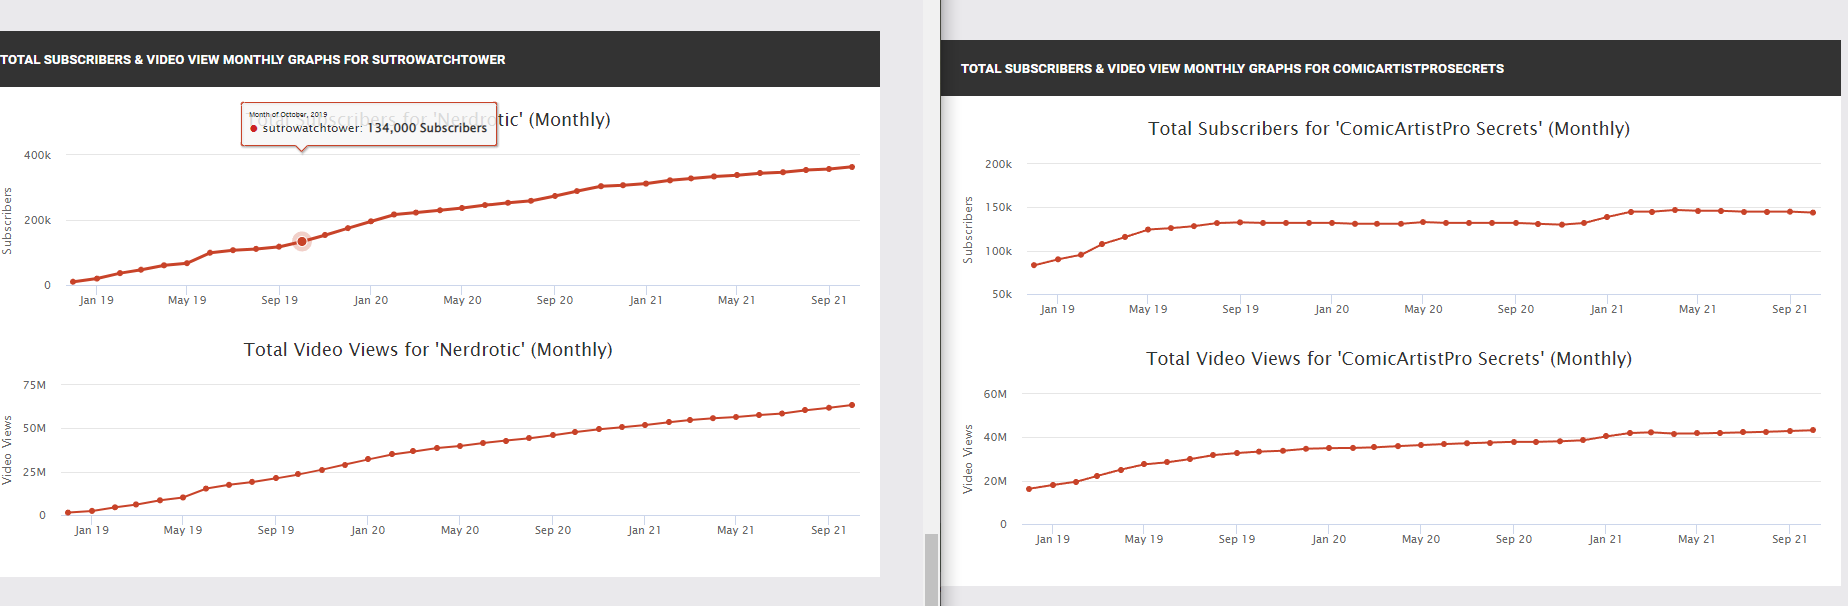Click 'Sep 21' on ComicArtistPro video views axis
Viewport: 1848px width, 606px height.
point(1790,540)
